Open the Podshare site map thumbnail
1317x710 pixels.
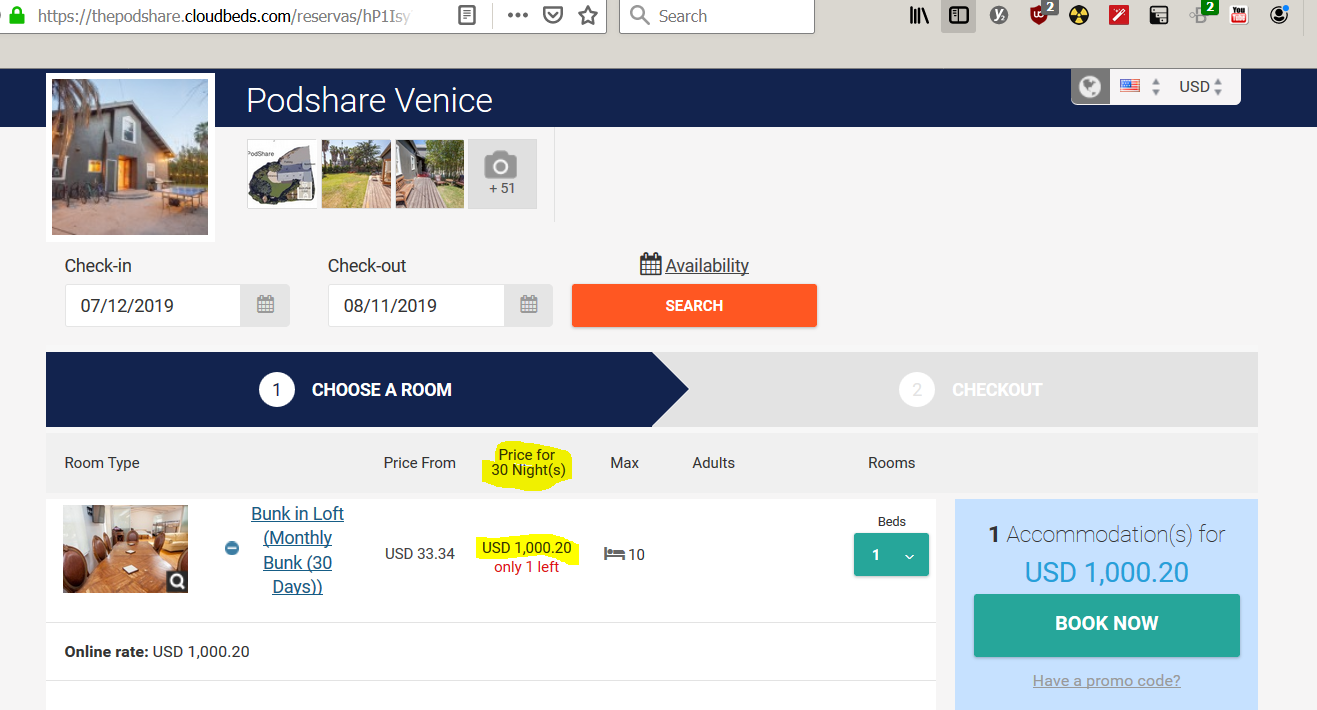click(282, 174)
